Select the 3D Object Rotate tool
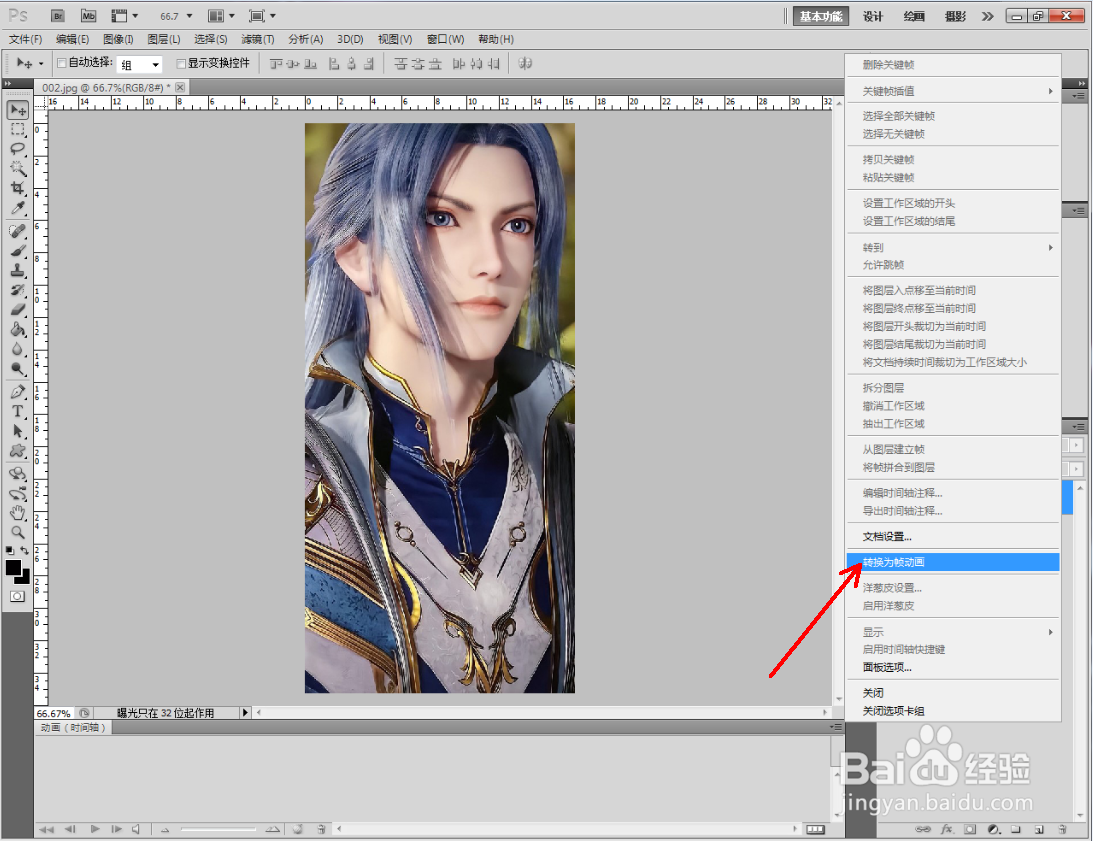The height and width of the screenshot is (841, 1093). pyautogui.click(x=17, y=474)
